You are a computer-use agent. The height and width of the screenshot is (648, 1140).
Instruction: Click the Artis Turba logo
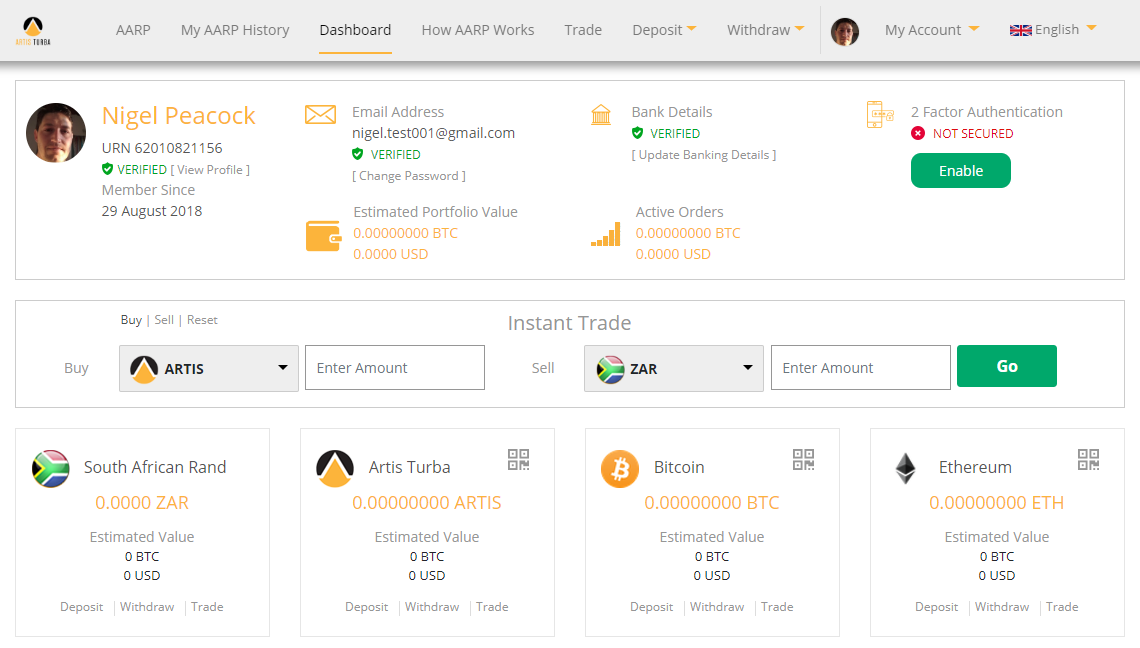coord(33,31)
